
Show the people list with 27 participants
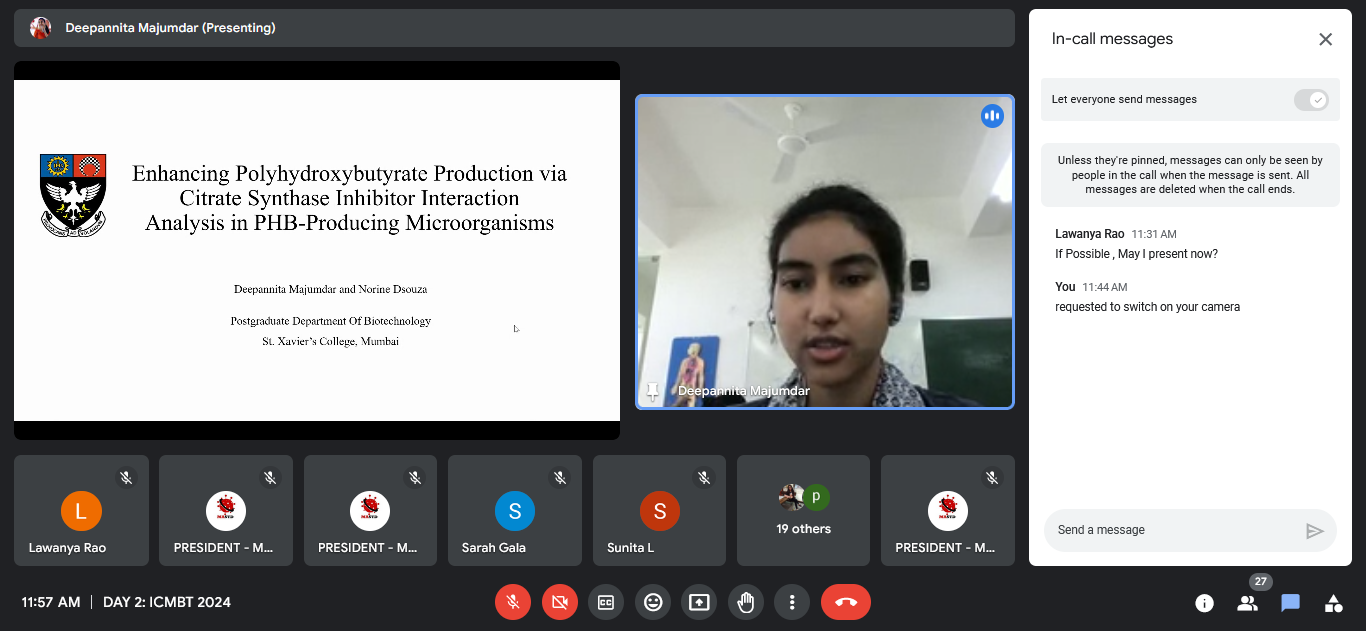coord(1247,603)
